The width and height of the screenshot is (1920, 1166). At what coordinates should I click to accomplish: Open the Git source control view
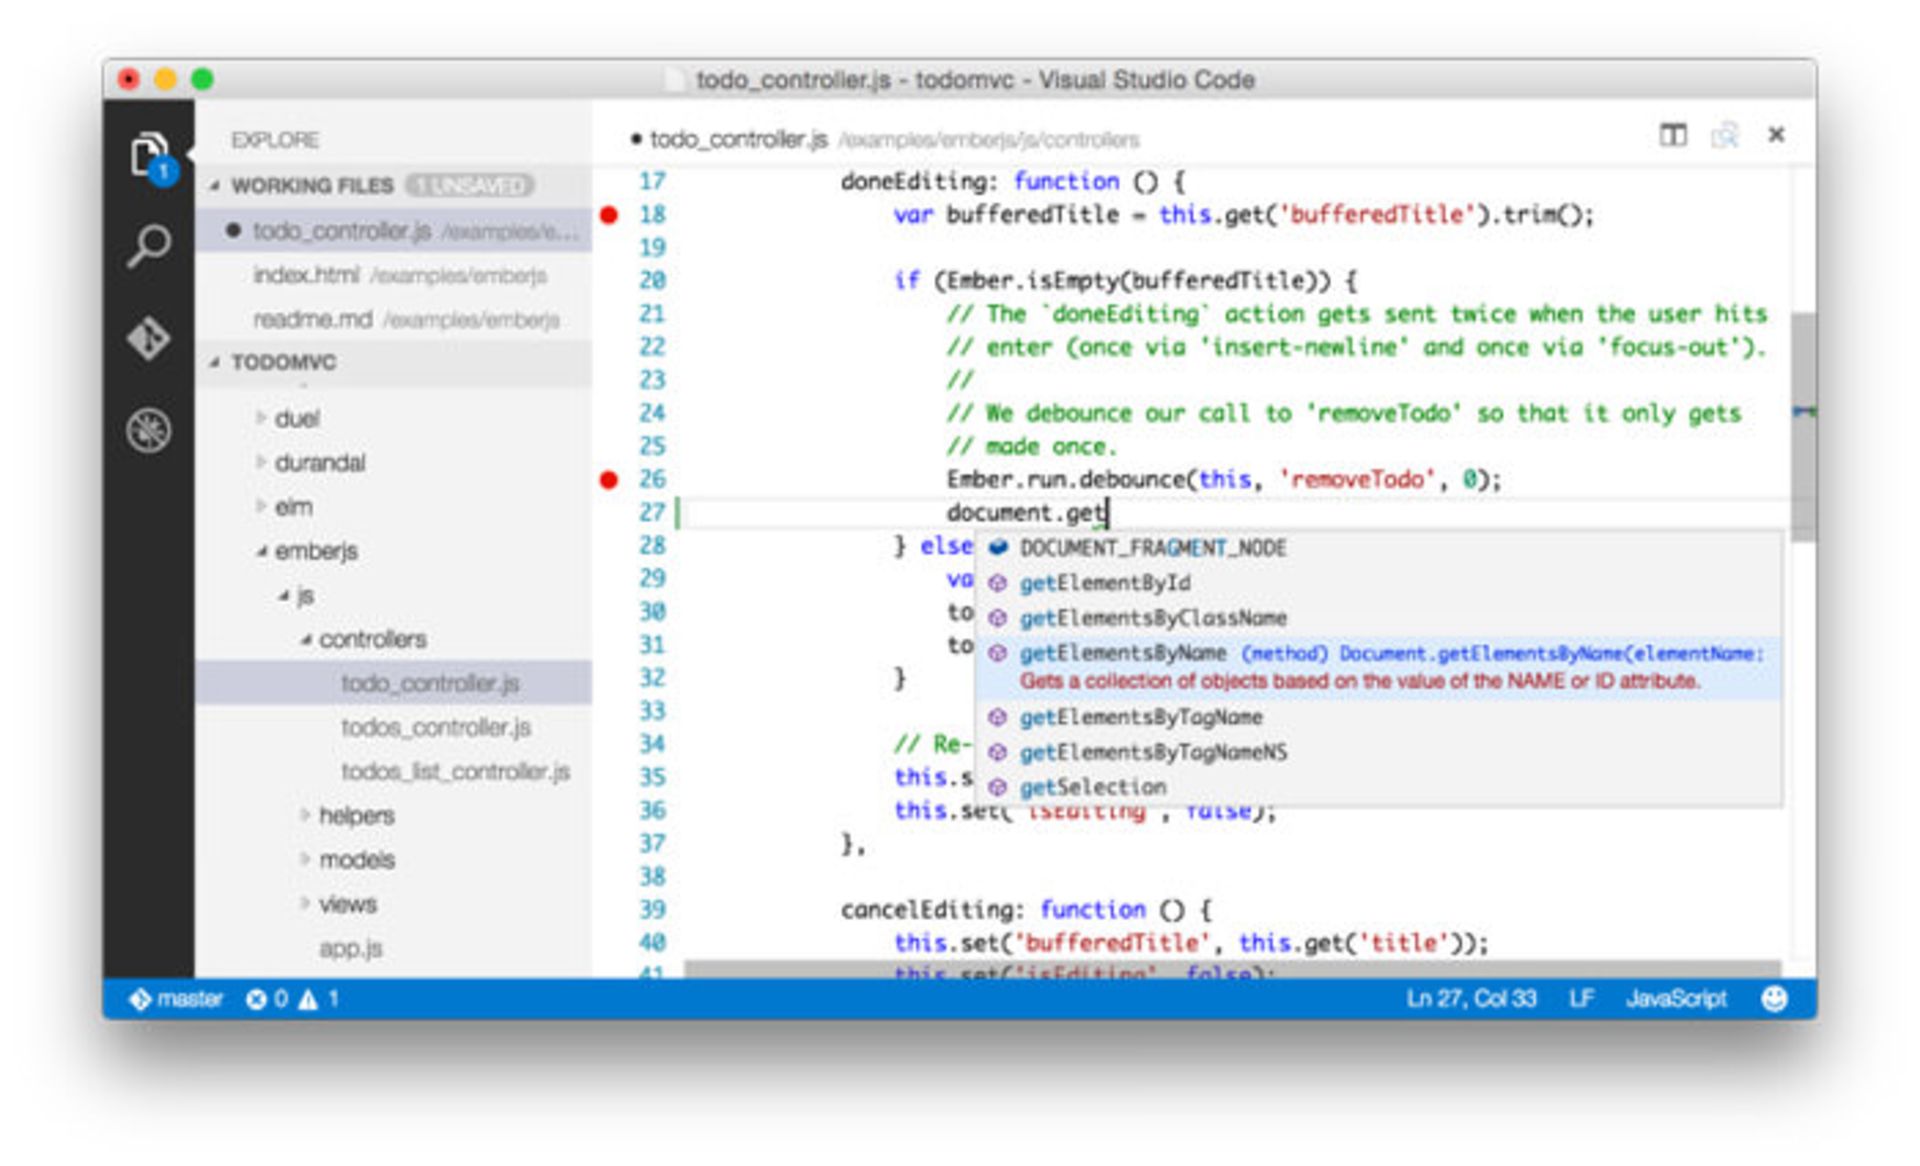click(x=148, y=338)
